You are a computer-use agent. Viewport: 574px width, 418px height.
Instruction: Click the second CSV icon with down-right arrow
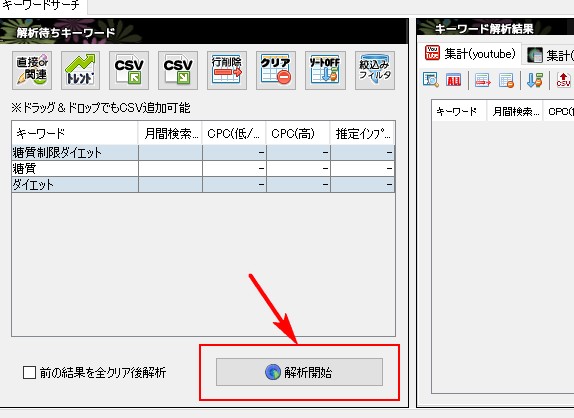(178, 70)
